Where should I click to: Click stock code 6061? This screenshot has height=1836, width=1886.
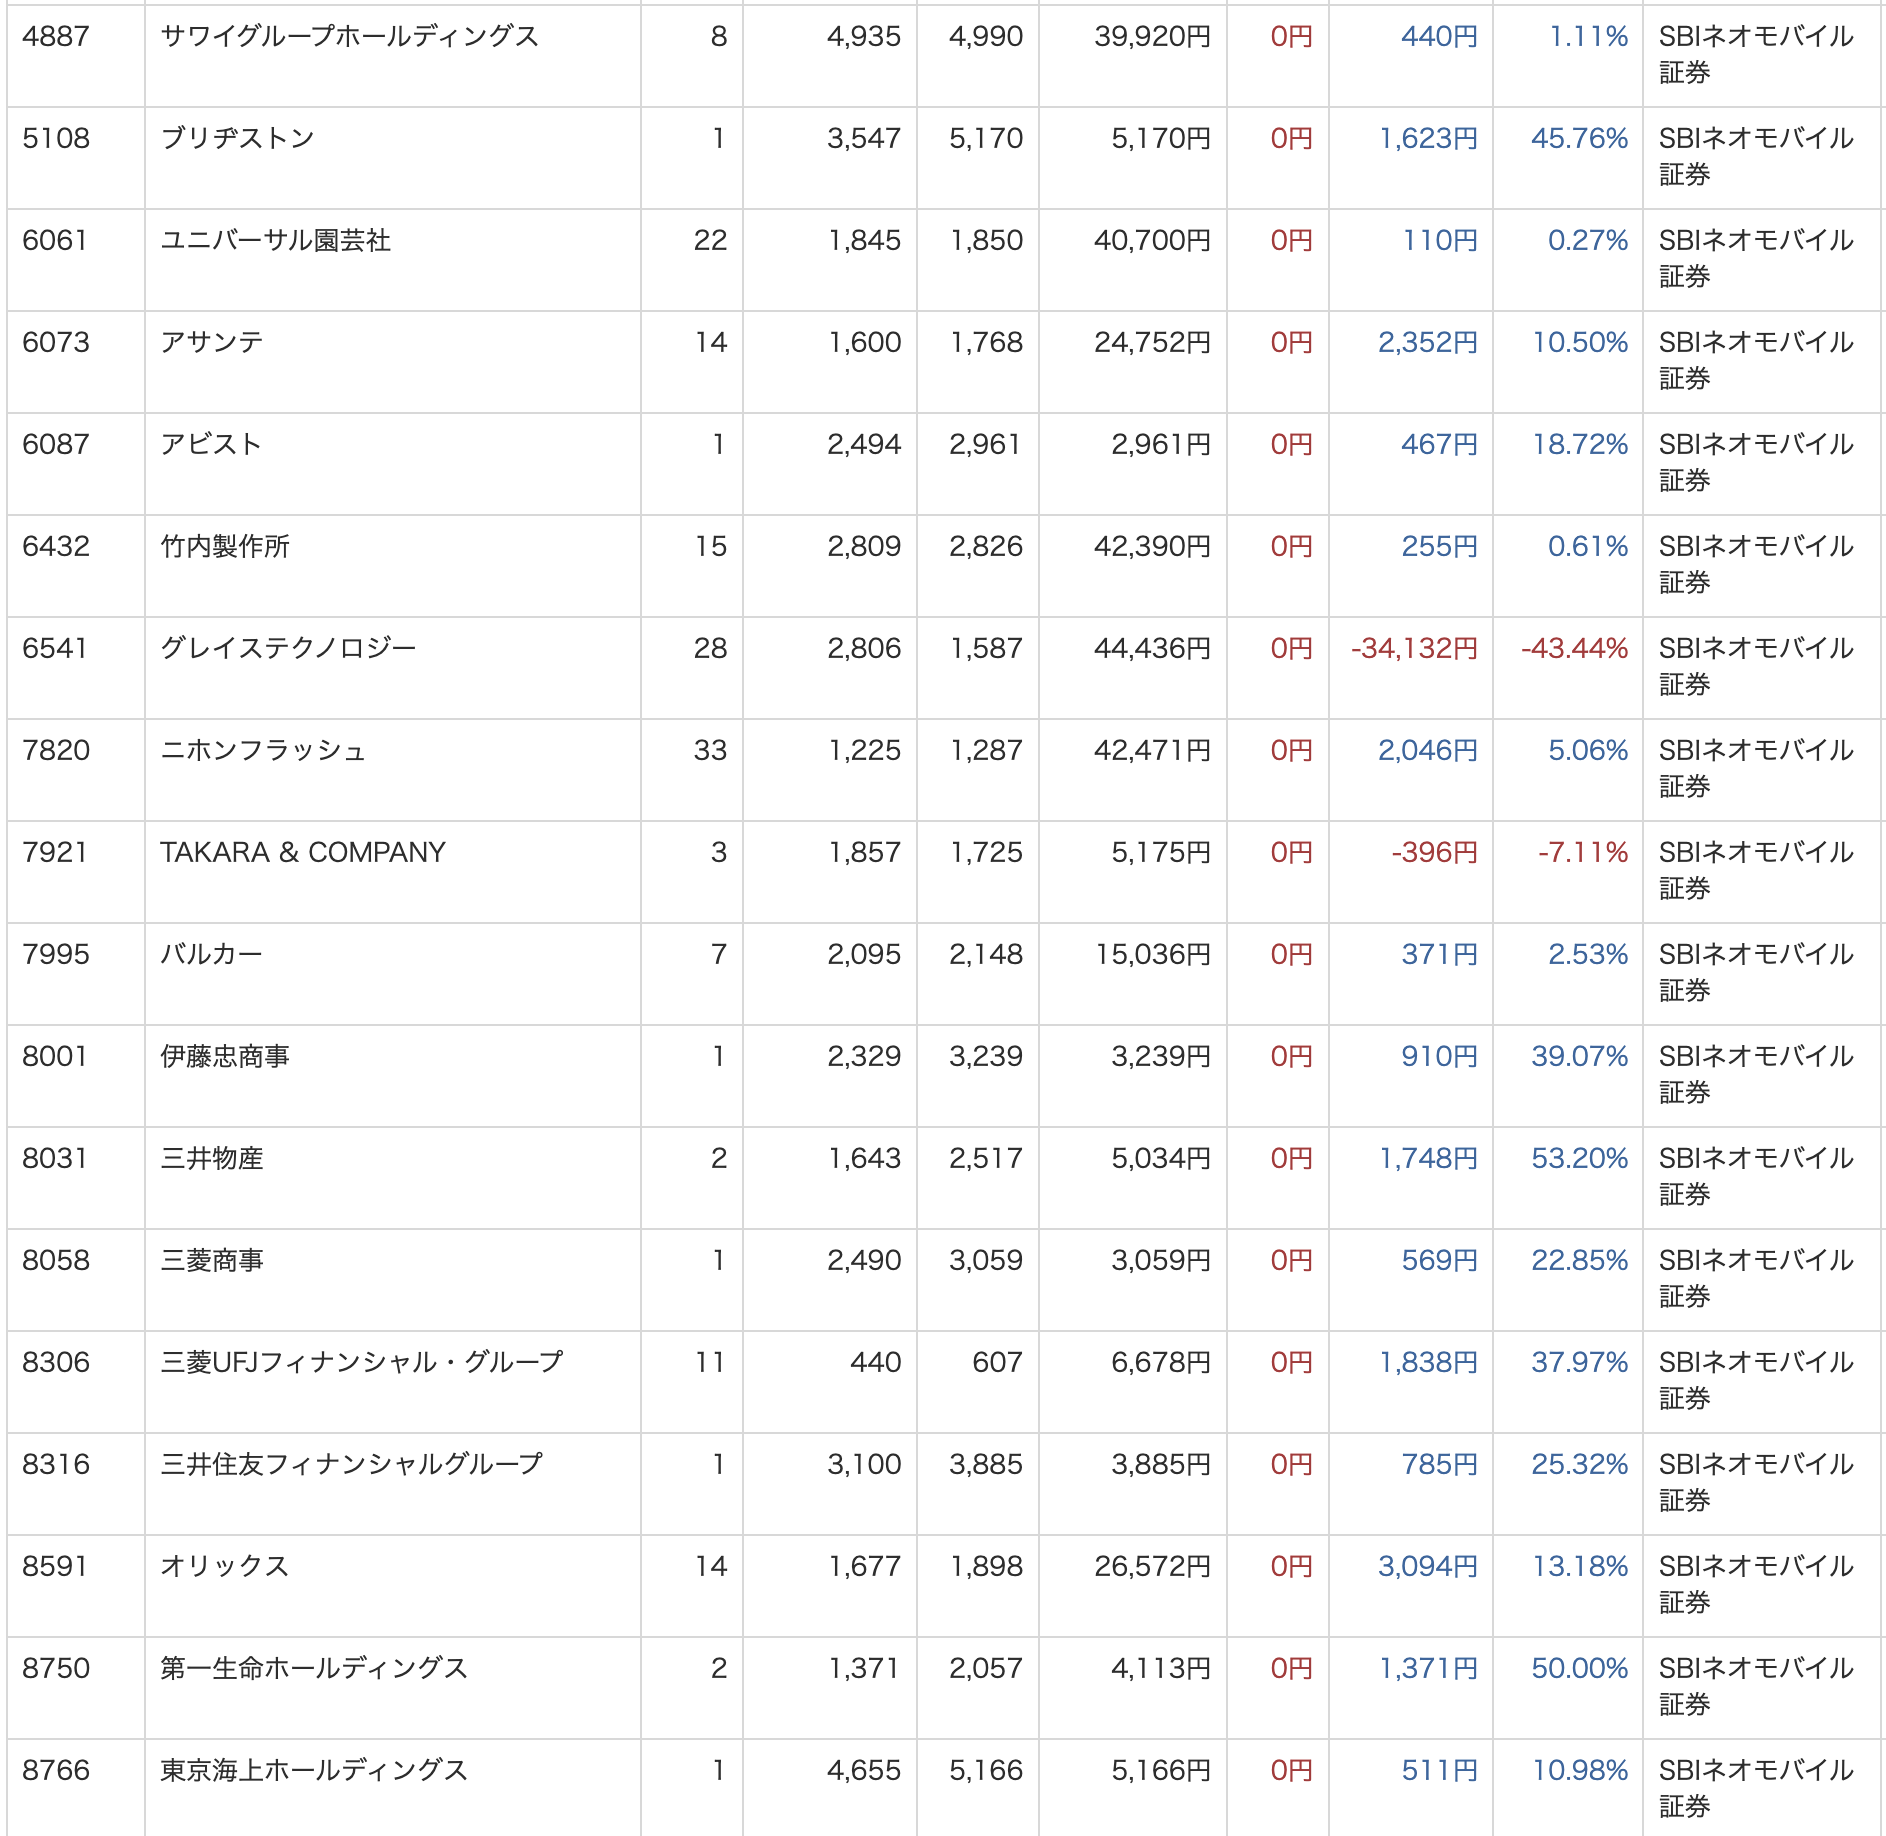[x=55, y=241]
